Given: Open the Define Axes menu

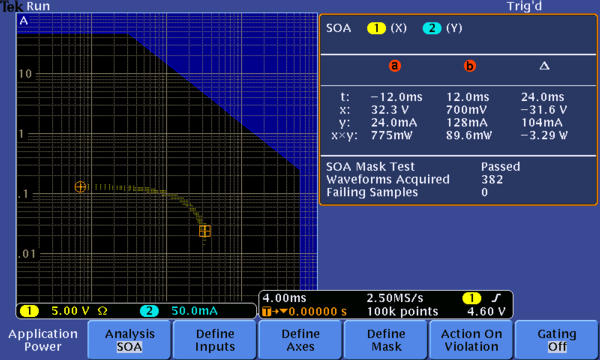Looking at the screenshot, I should 300,340.
